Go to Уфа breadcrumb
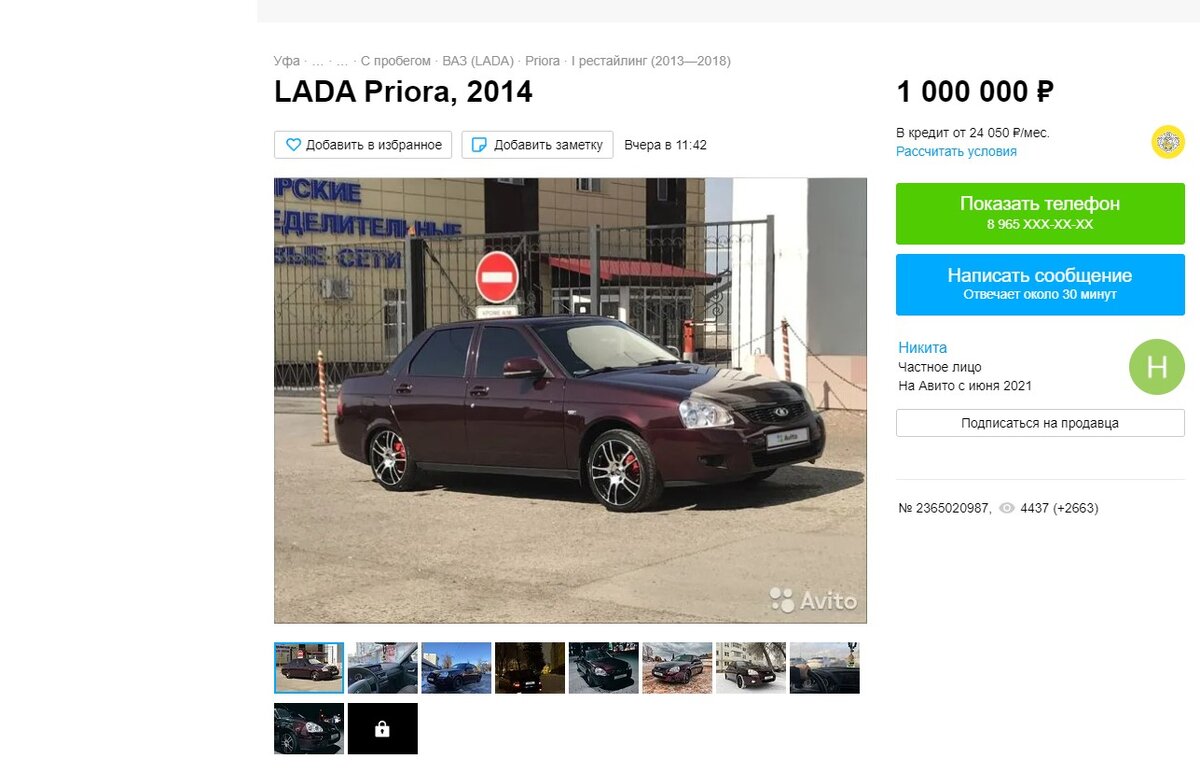Image resolution: width=1200 pixels, height=773 pixels. pyautogui.click(x=287, y=61)
